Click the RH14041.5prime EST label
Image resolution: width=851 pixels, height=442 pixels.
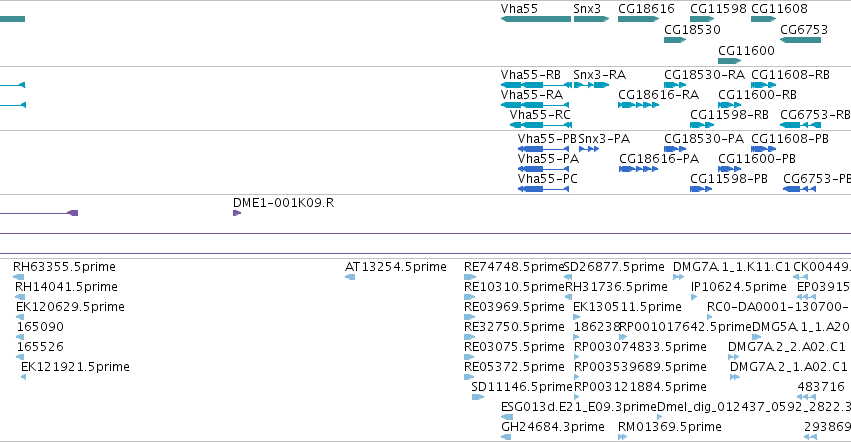click(x=66, y=287)
